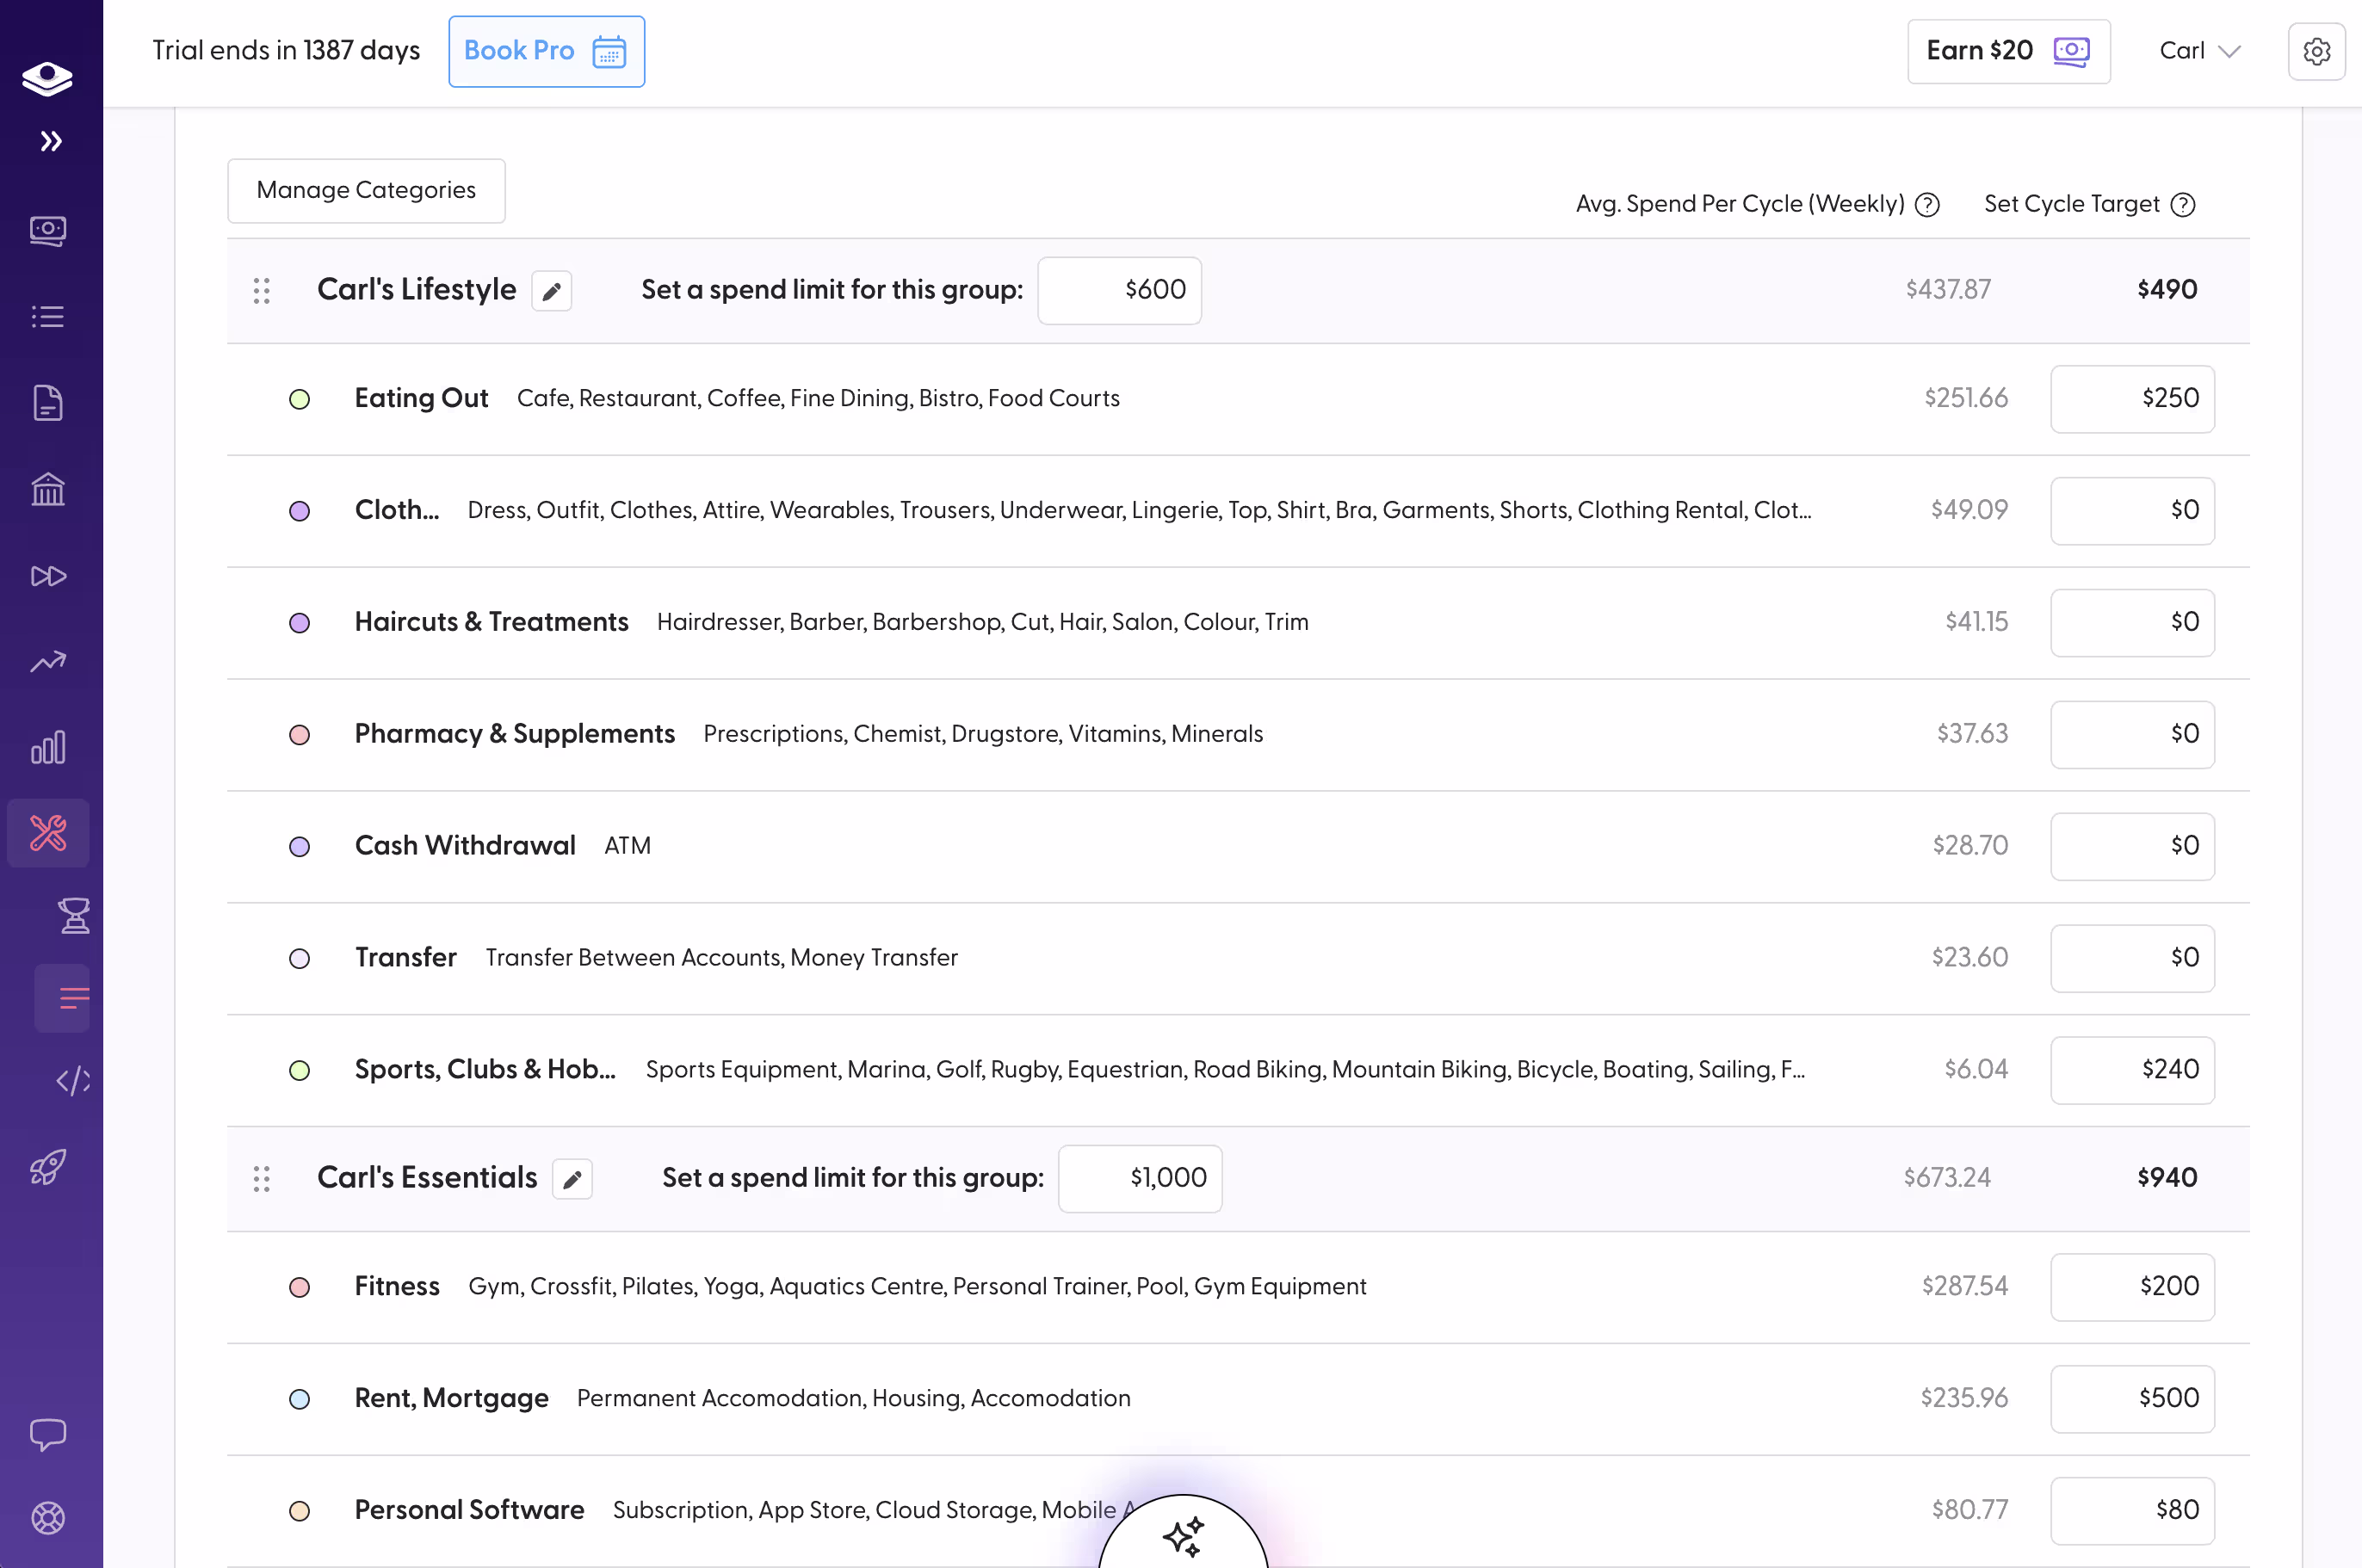Click the Rent, Mortgage category name
This screenshot has width=2362, height=1568.
(452, 1398)
